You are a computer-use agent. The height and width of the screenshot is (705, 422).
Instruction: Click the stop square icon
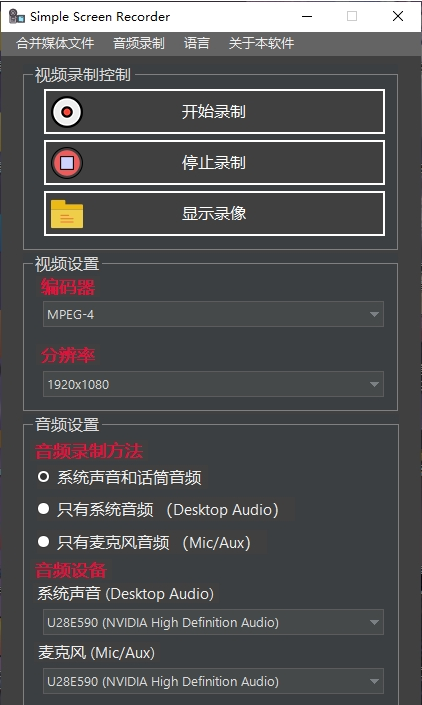coord(67,163)
